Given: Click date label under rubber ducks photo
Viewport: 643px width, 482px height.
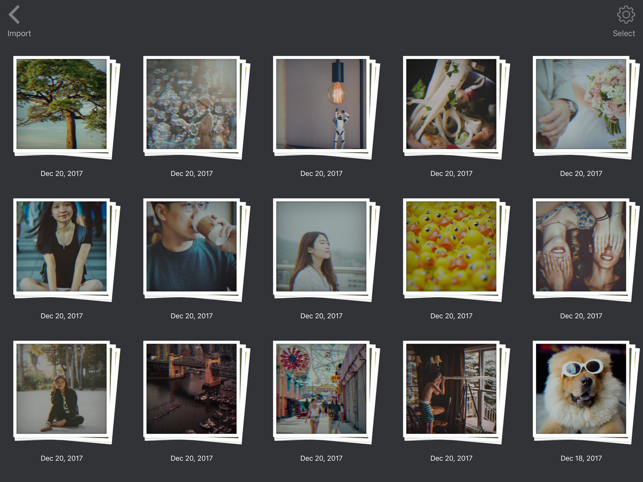Looking at the screenshot, I should [x=451, y=316].
